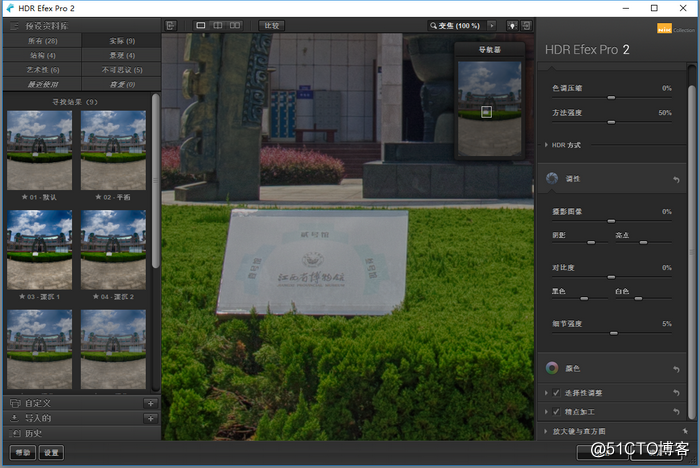Apply the 03 preset thumbnail
This screenshot has height=468, width=700.
coord(39,250)
